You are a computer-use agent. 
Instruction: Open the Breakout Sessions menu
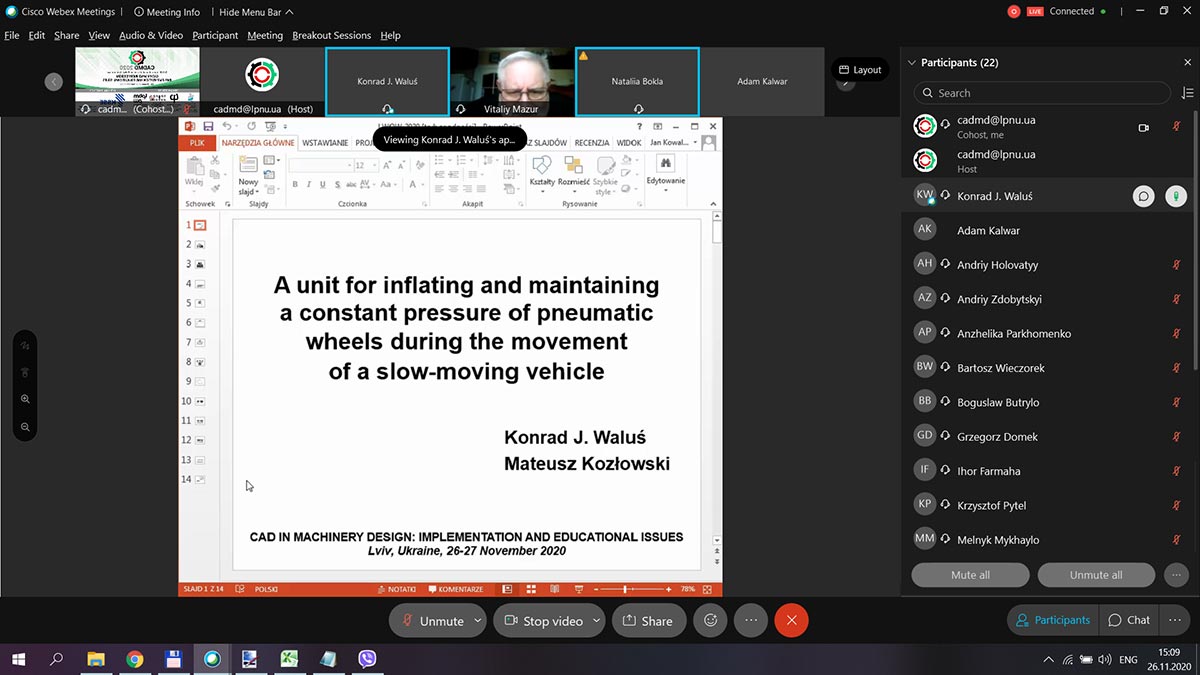[x=331, y=35]
